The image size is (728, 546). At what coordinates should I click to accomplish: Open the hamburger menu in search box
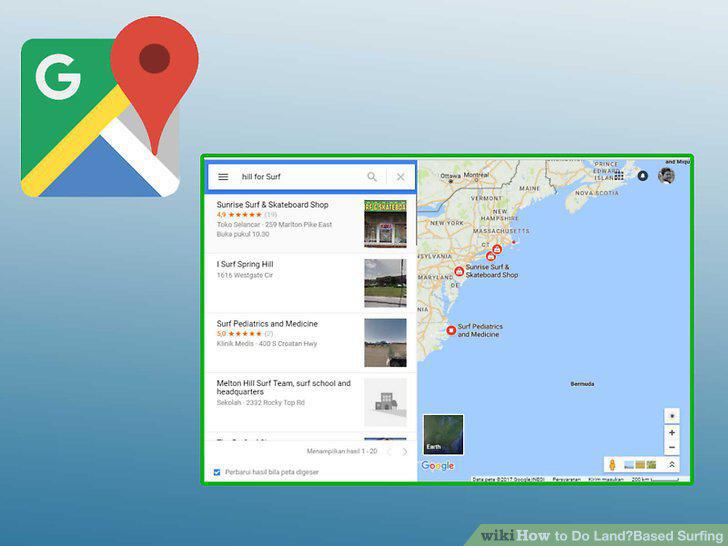223,177
